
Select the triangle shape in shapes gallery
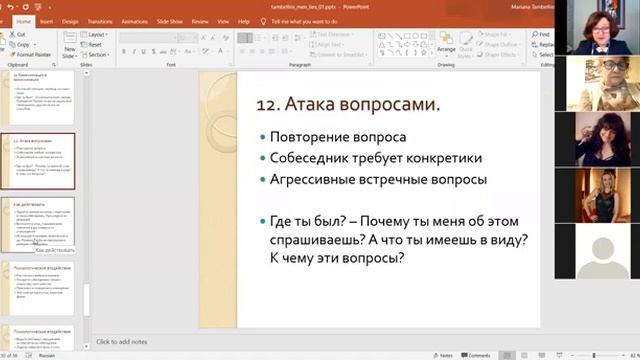click(x=382, y=44)
